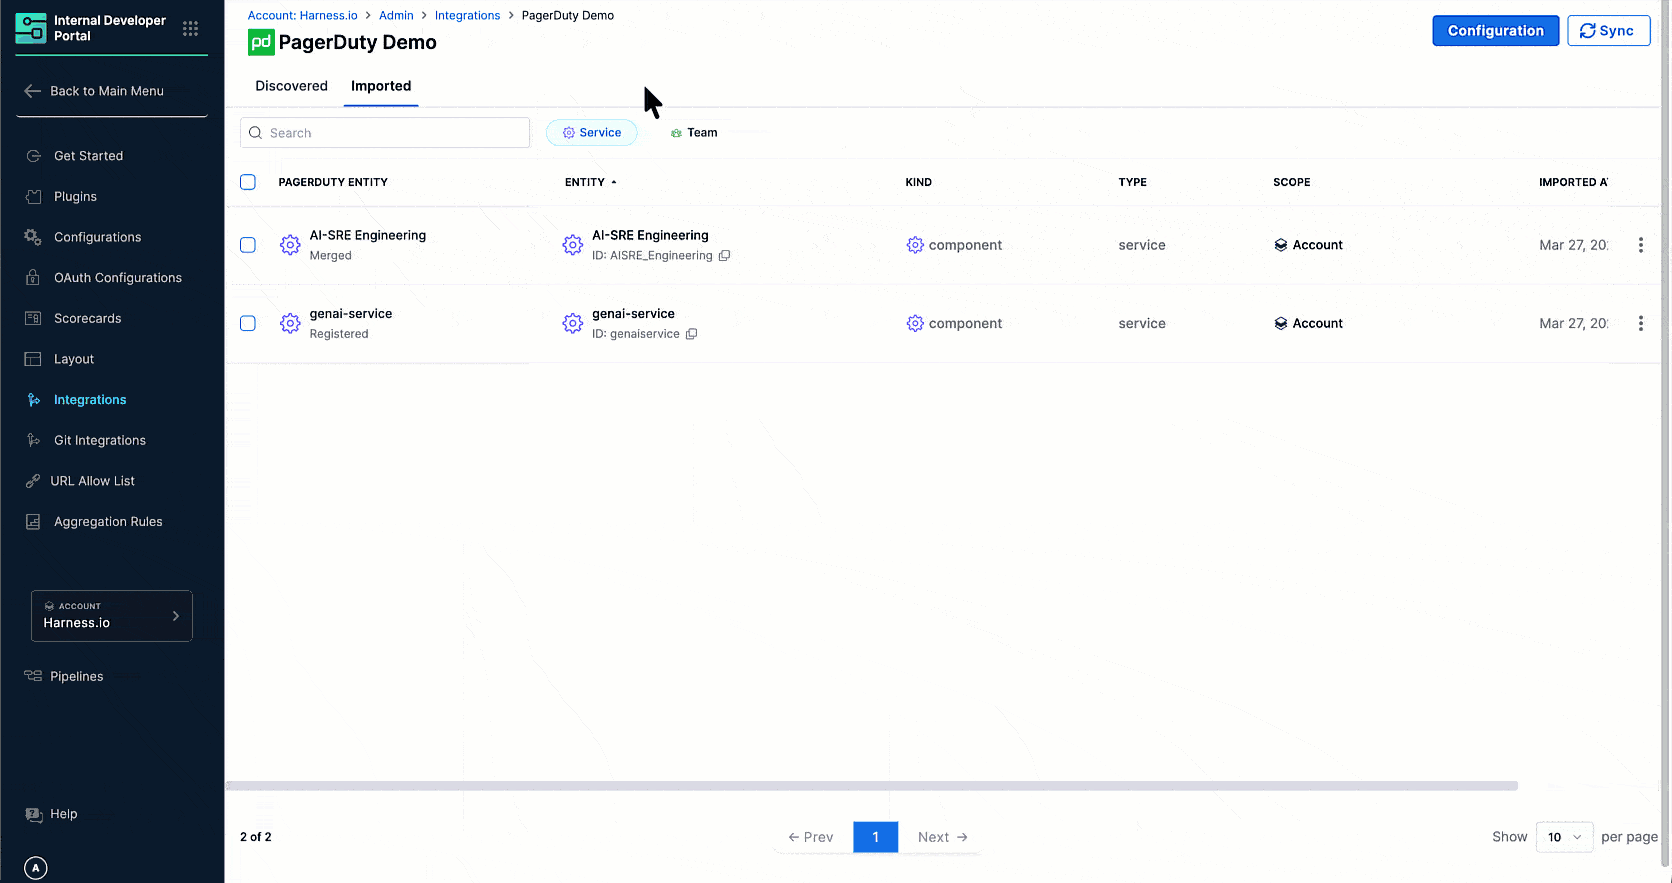Check the genai-service row checkbox
Screen dimensions: 1672x883
pos(248,323)
